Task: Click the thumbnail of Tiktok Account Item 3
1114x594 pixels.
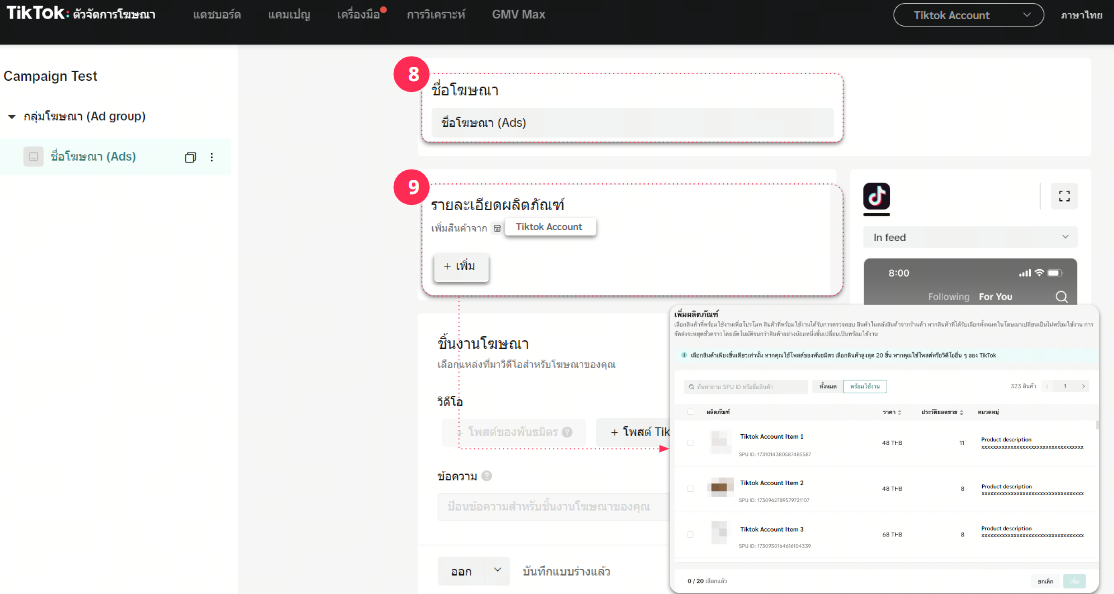Action: (720, 534)
